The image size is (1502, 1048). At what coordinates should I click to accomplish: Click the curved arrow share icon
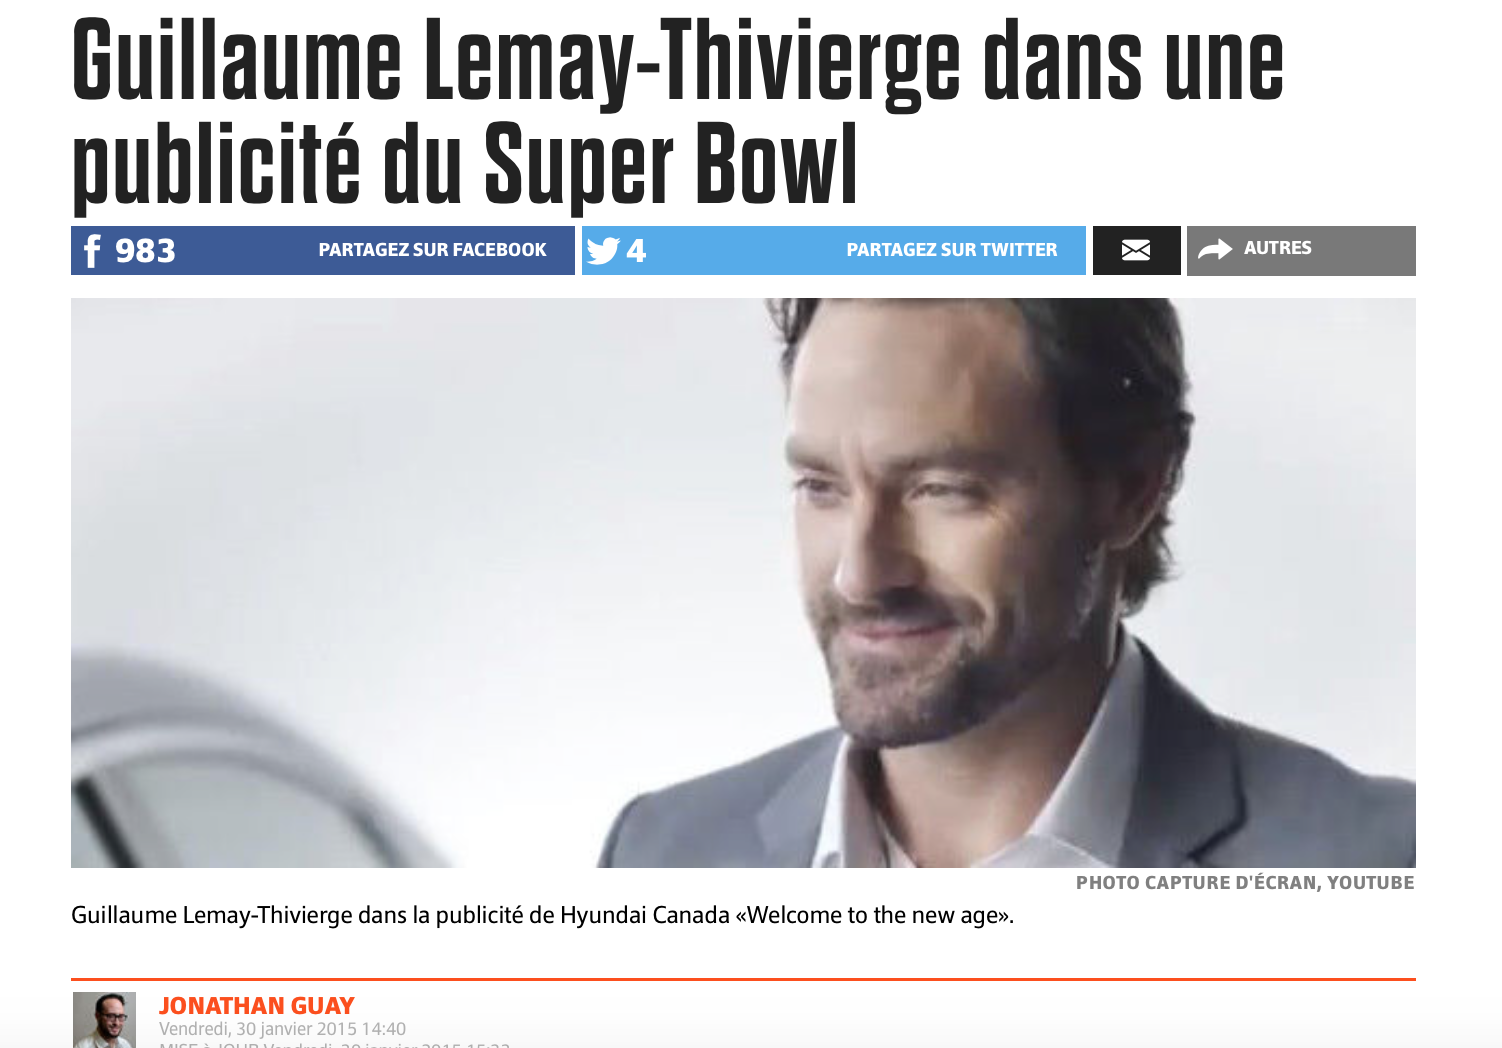coord(1215,250)
